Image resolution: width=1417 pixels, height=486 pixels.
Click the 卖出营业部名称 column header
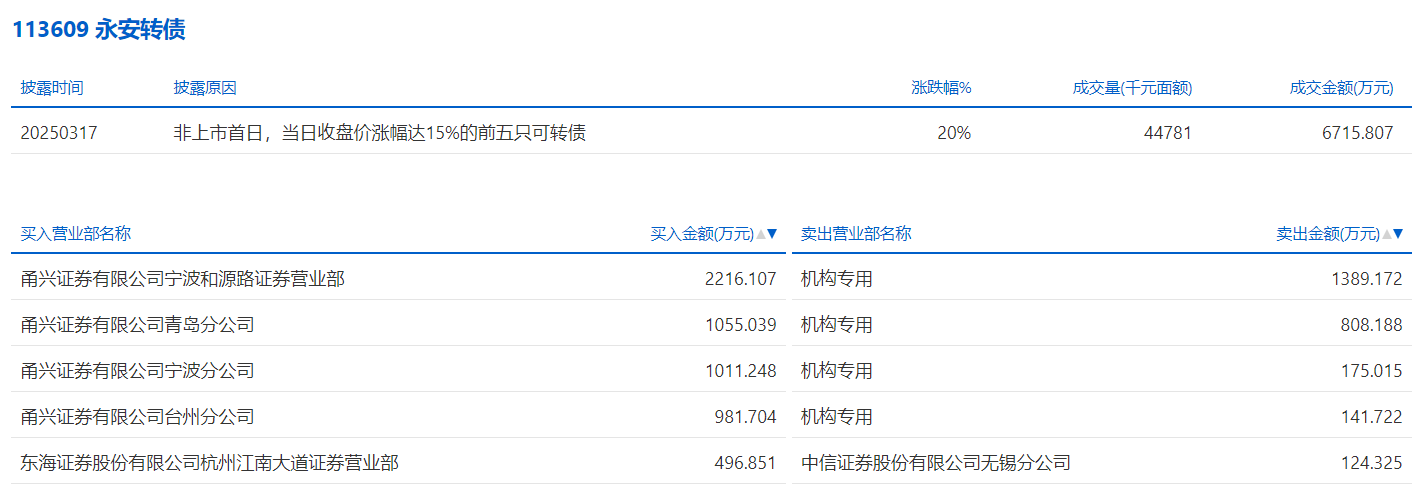coord(856,234)
